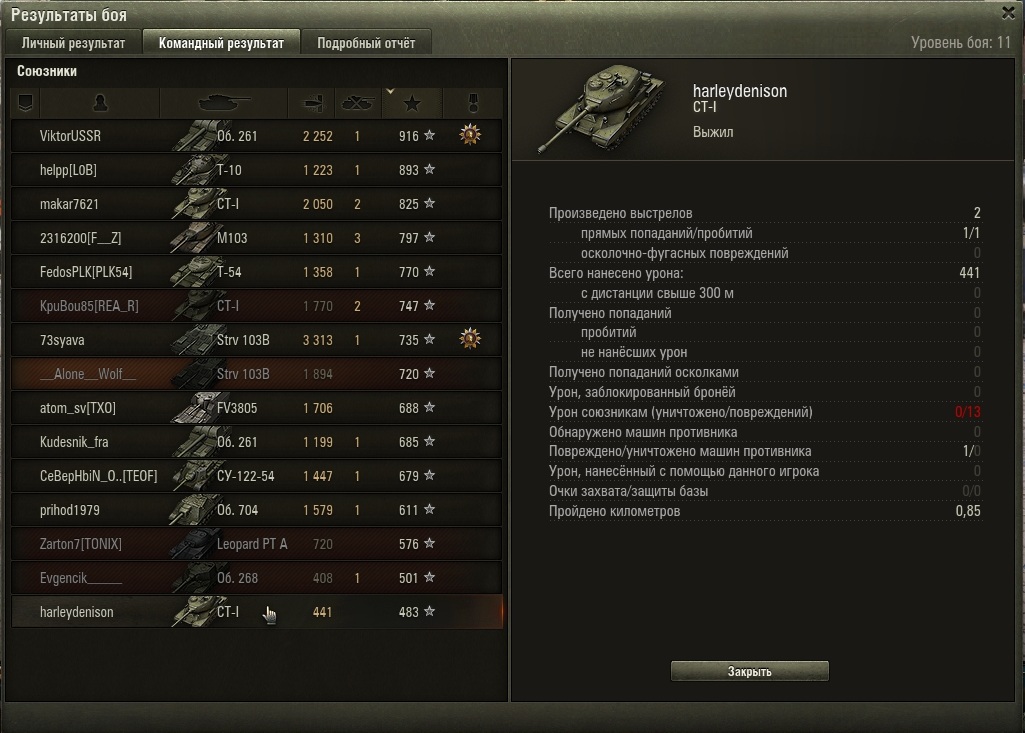The width and height of the screenshot is (1025, 733).
Task: Close the battle results window
Action: coord(1008,12)
